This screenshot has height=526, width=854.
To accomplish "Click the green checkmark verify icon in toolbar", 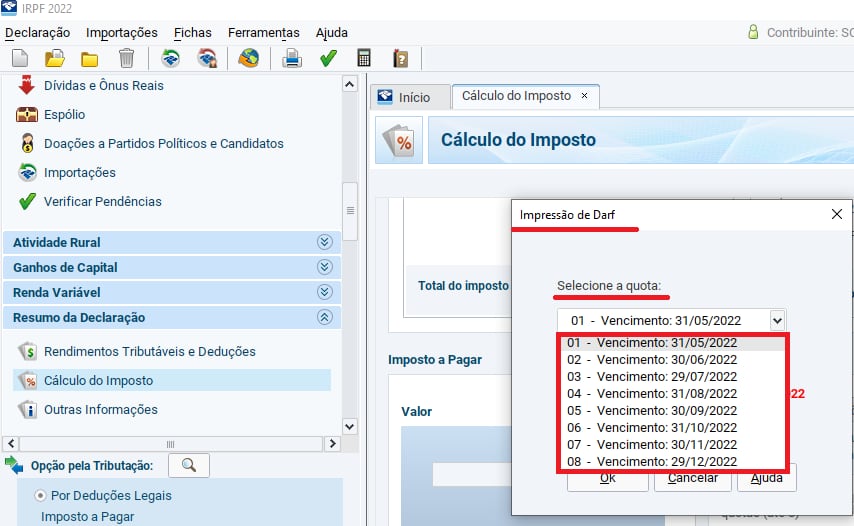I will coord(327,58).
